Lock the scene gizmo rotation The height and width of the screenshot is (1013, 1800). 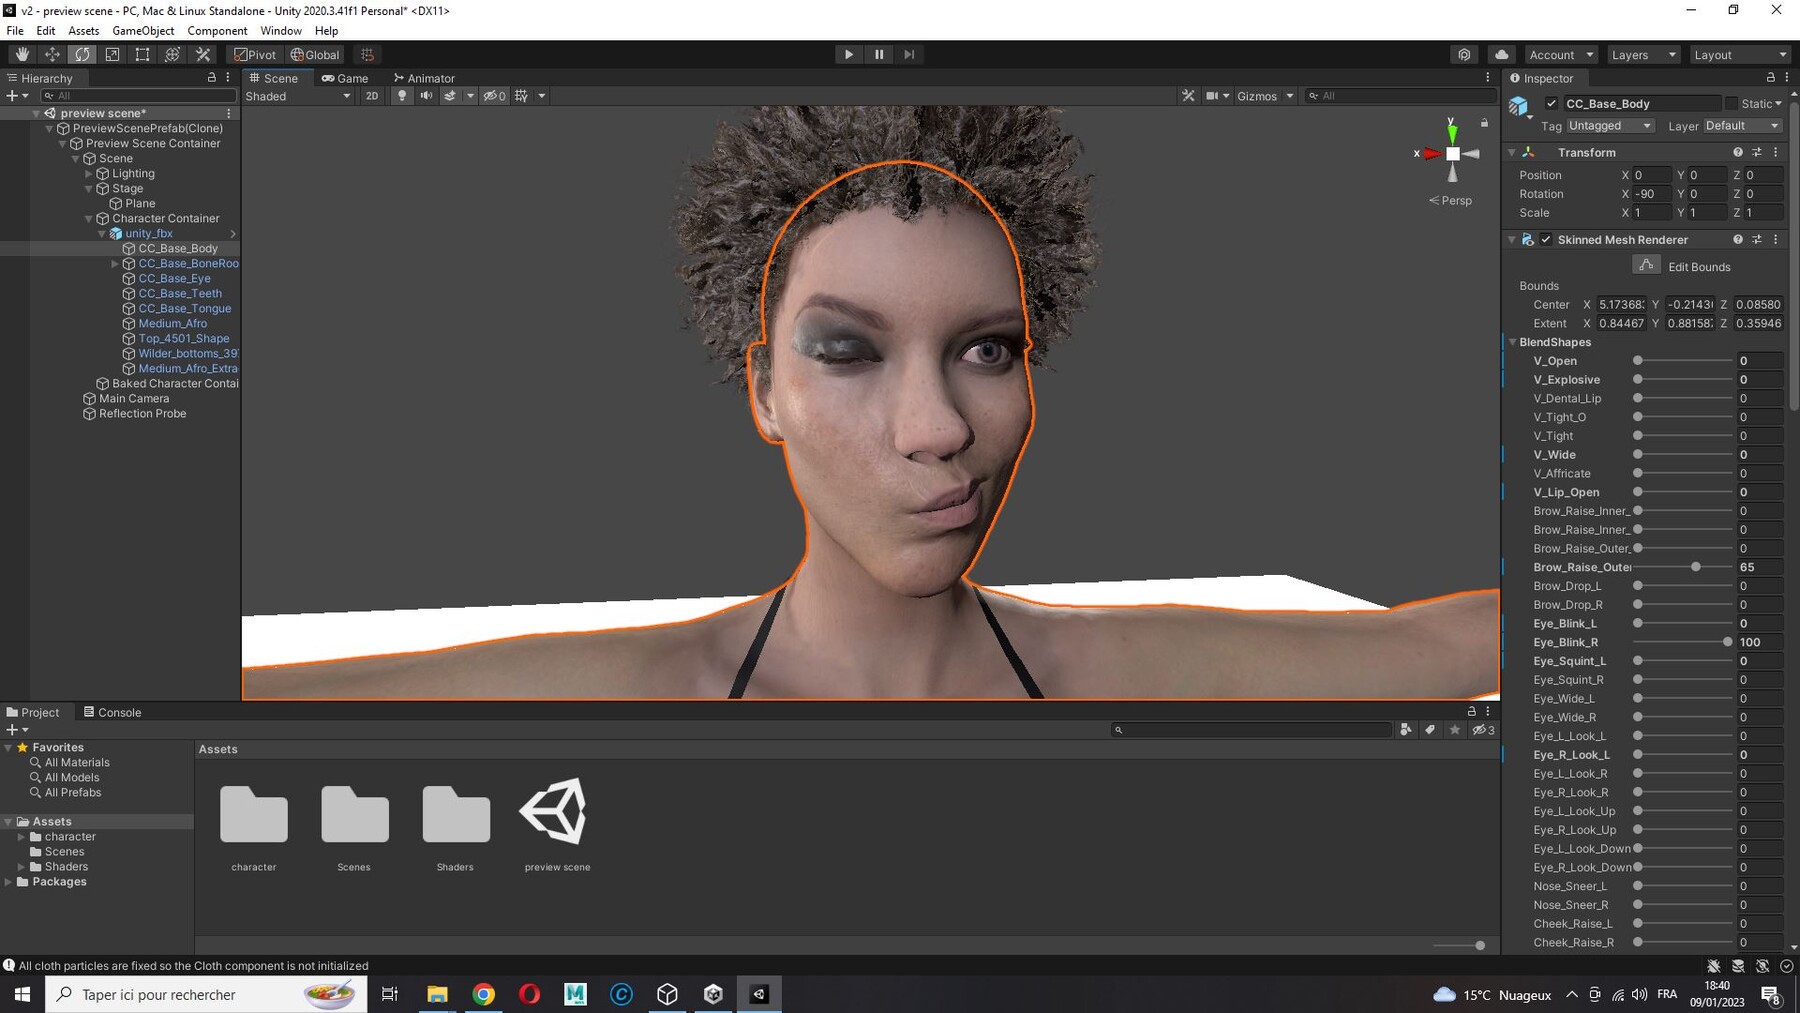1484,123
